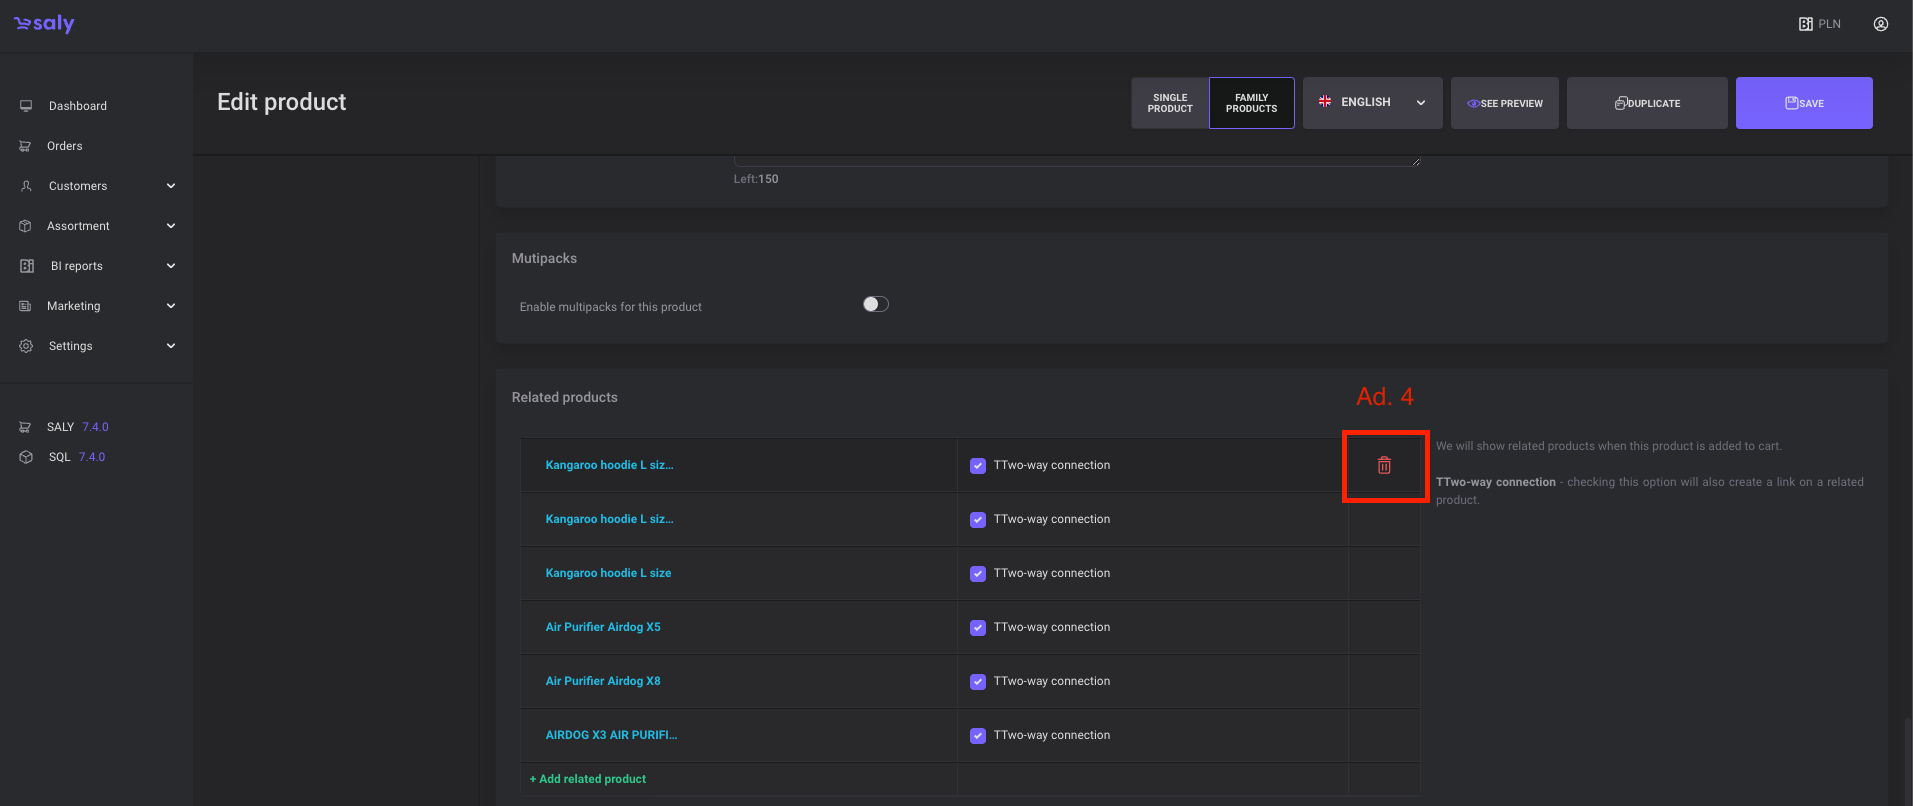Switch to the Single Product tab
This screenshot has height=806, width=1913.
(x=1170, y=103)
